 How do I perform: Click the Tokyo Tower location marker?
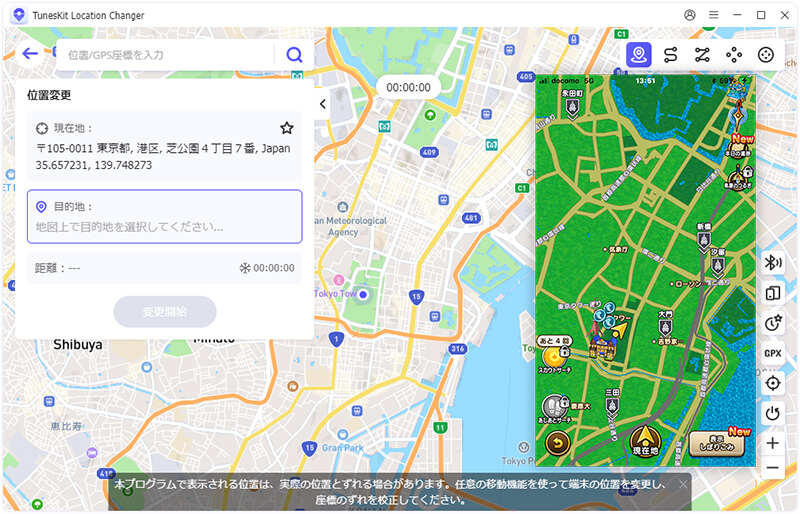click(363, 295)
